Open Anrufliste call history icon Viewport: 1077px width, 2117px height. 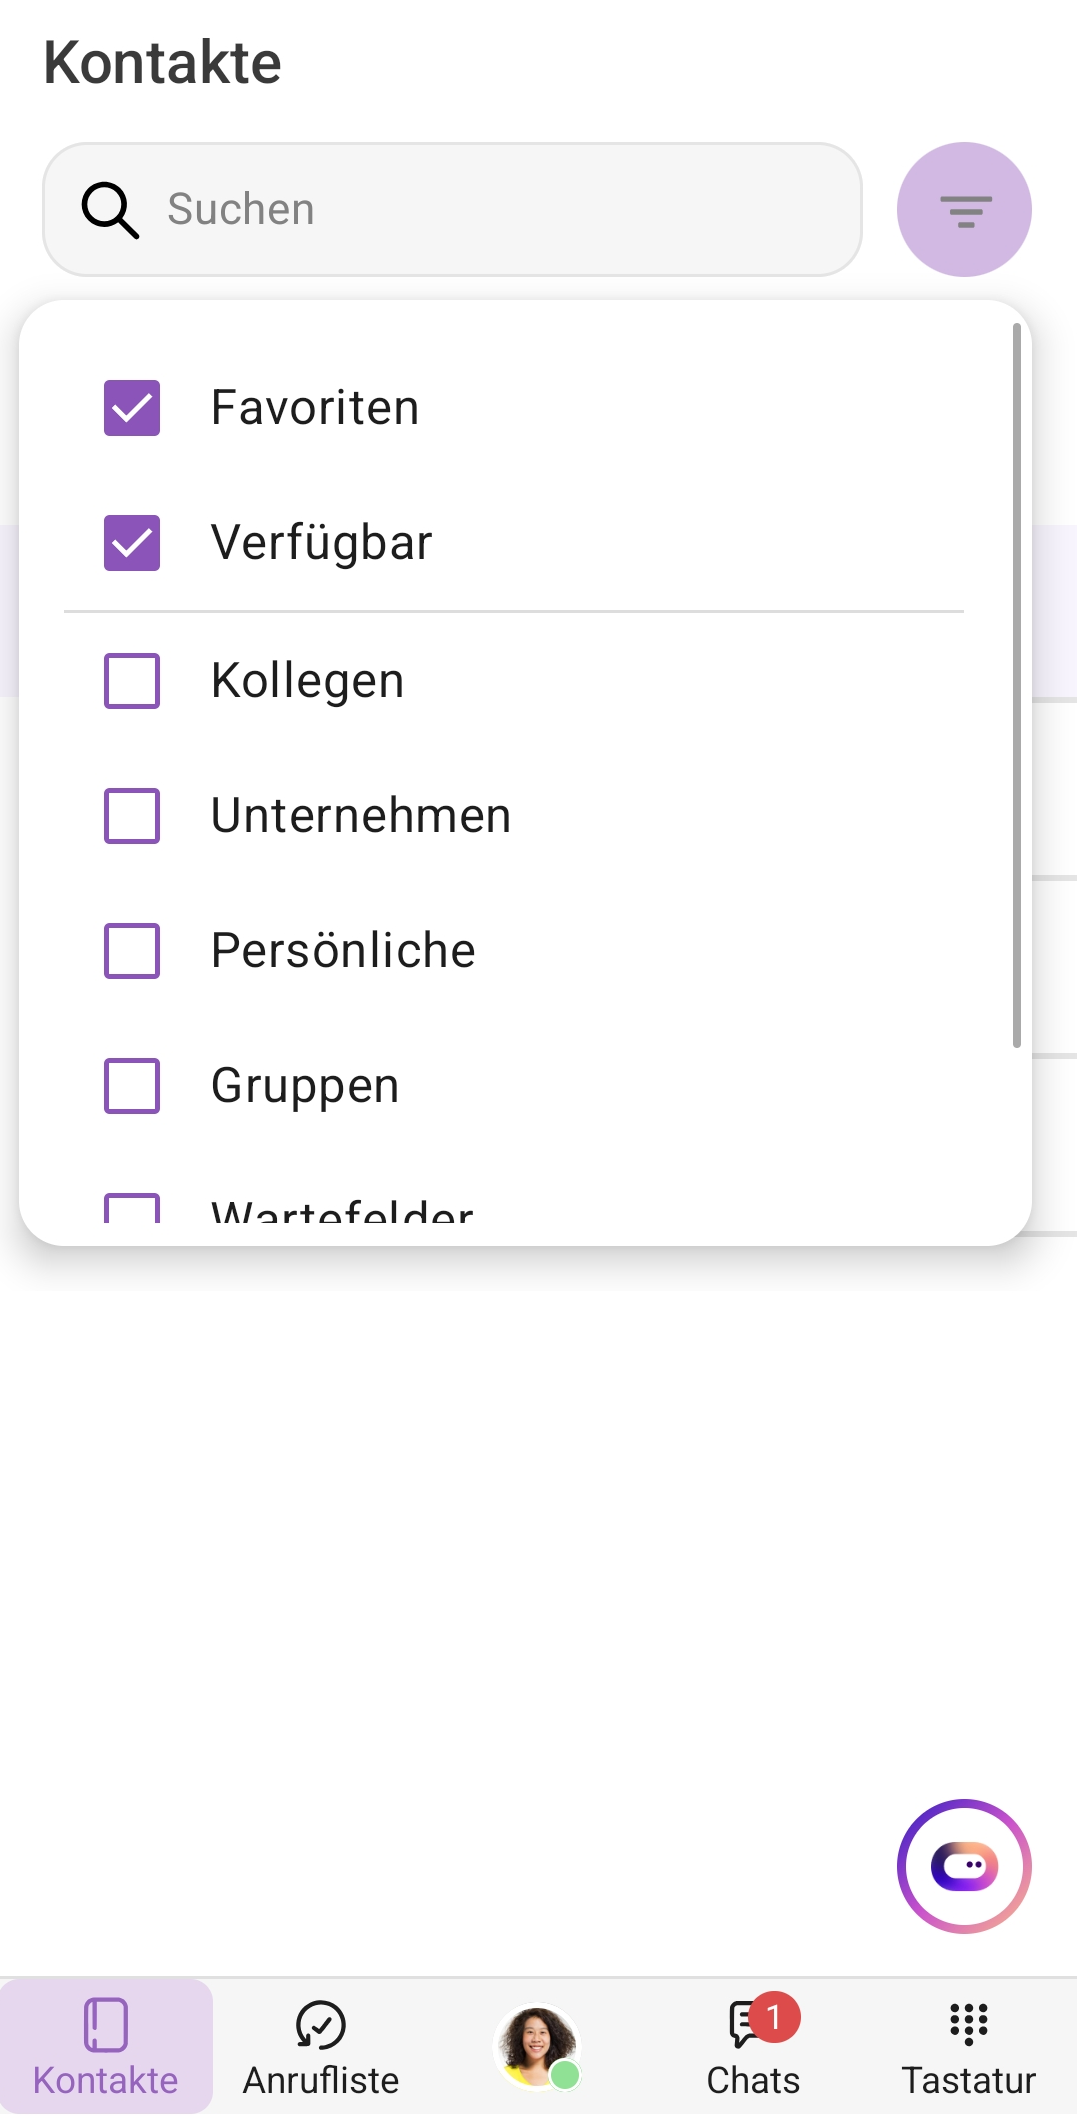[x=320, y=2026]
